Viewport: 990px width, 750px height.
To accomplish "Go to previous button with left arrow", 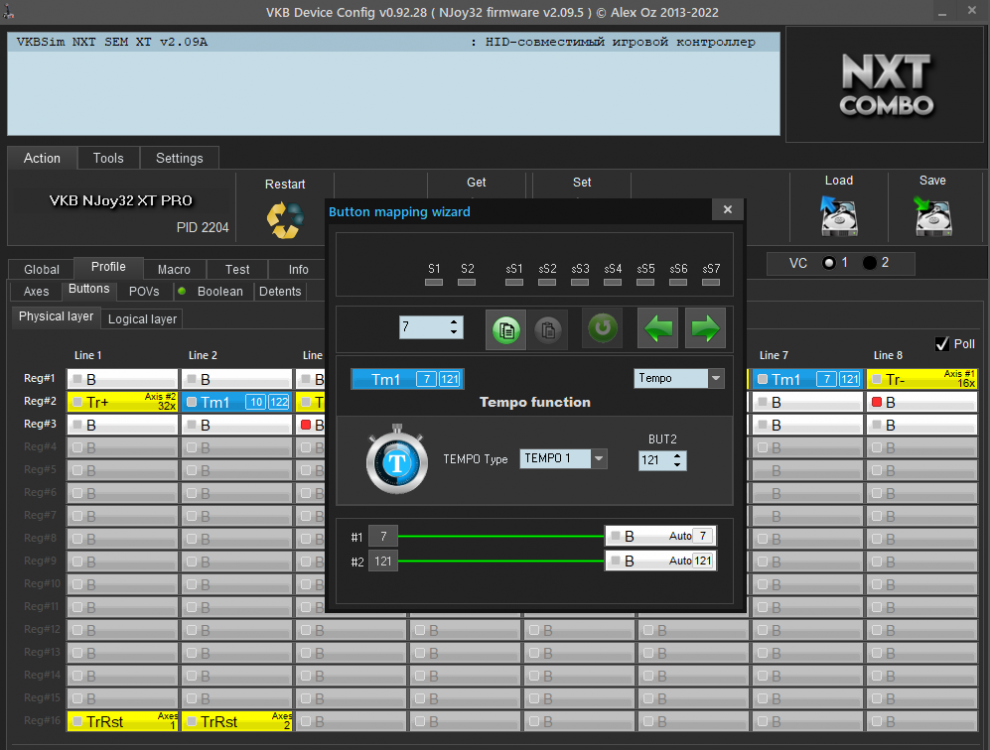I will coord(659,329).
